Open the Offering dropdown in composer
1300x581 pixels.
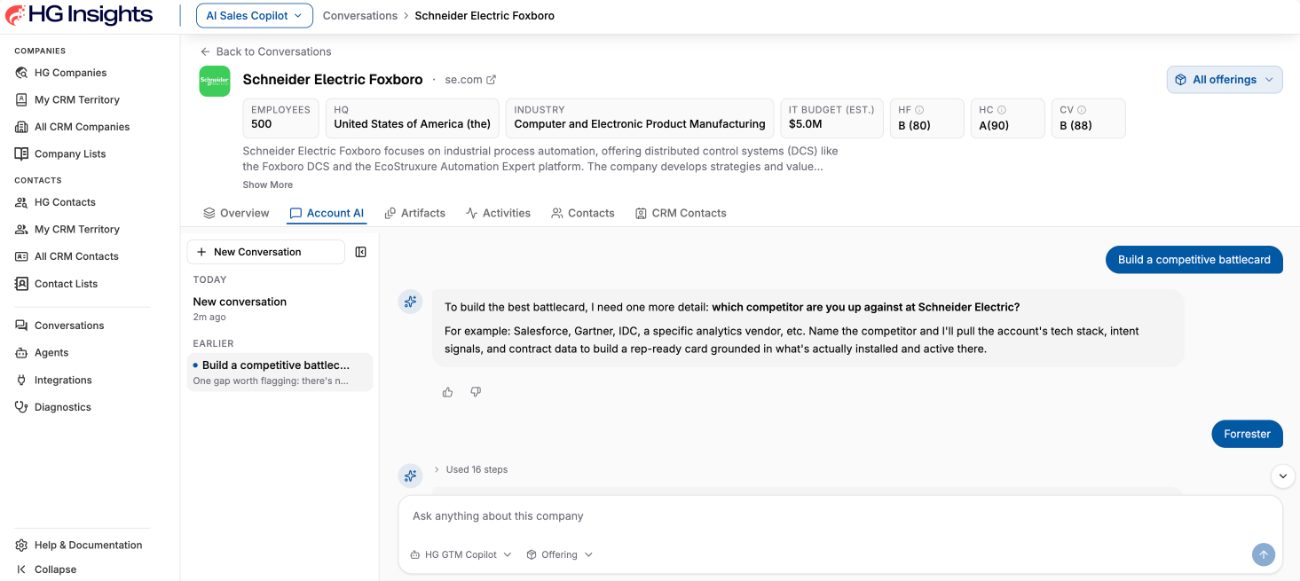click(560, 555)
